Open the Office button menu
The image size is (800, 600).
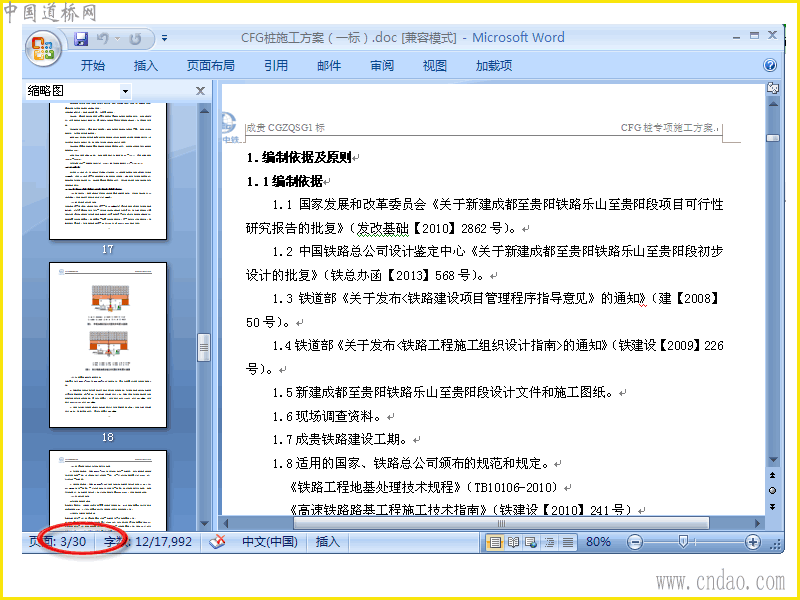43,48
